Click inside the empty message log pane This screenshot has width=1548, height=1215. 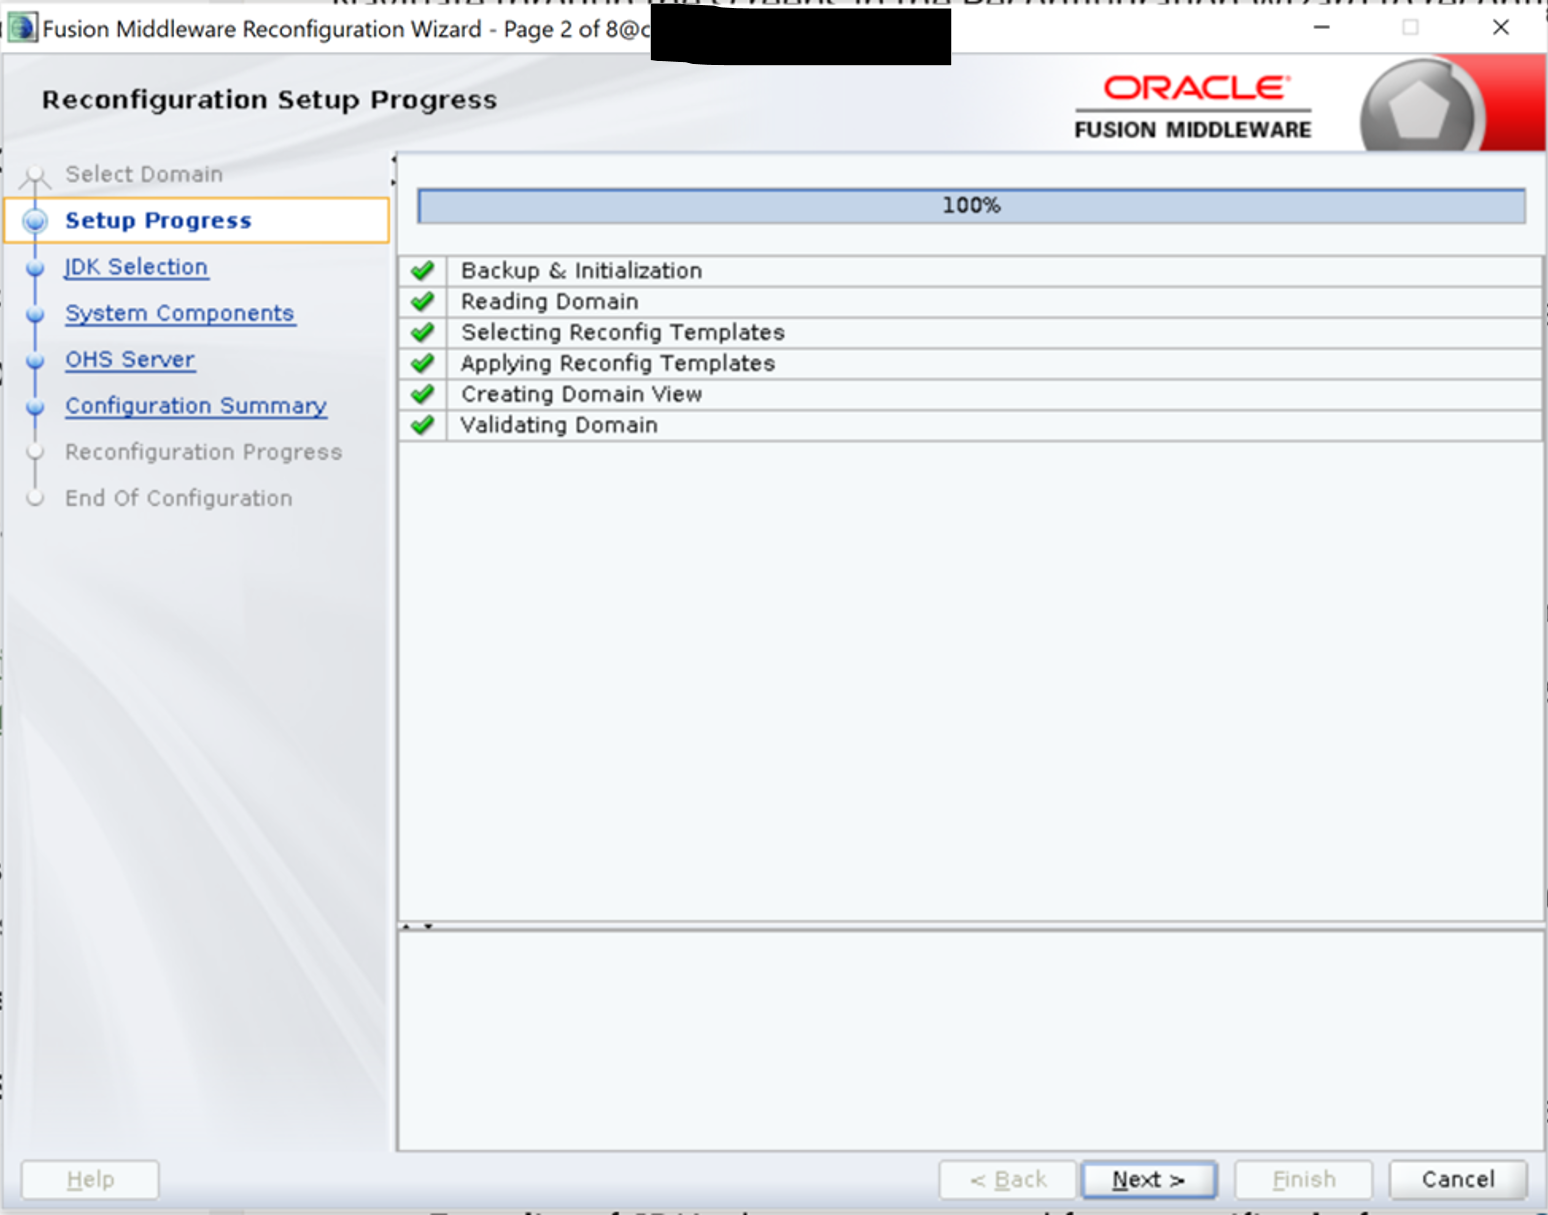tap(970, 1040)
